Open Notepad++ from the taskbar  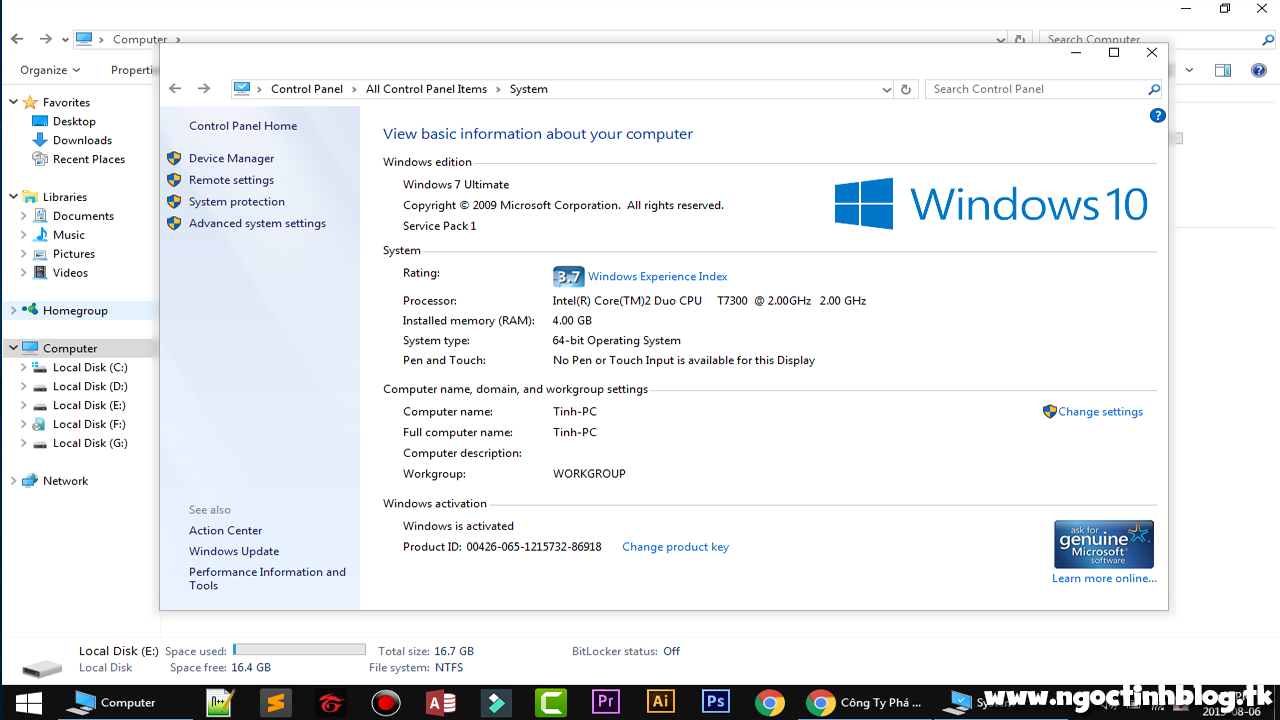[x=220, y=703]
